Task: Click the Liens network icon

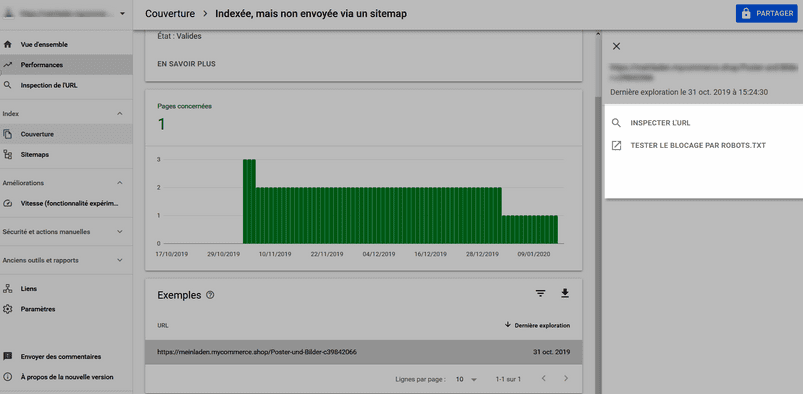Action: [x=7, y=289]
